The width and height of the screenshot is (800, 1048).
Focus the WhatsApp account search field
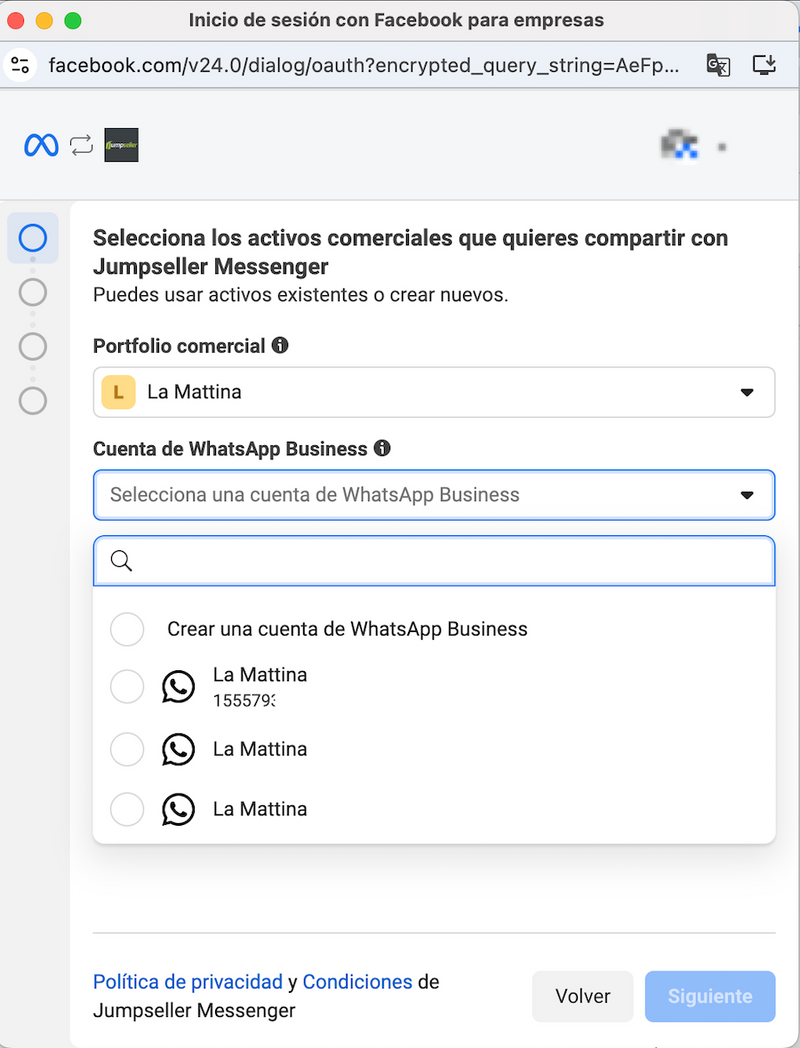click(450, 561)
